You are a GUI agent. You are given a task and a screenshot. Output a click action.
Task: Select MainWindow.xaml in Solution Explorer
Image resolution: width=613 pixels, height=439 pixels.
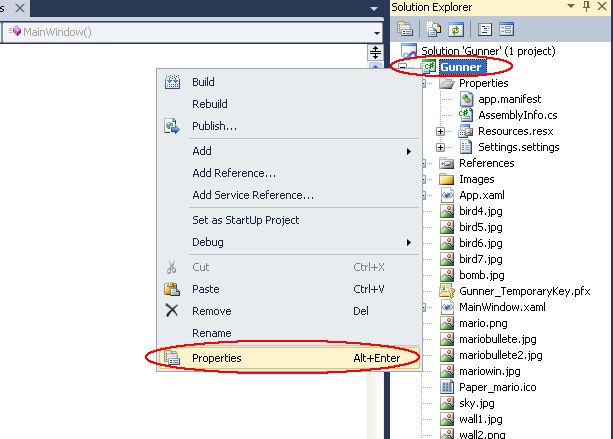(502, 307)
